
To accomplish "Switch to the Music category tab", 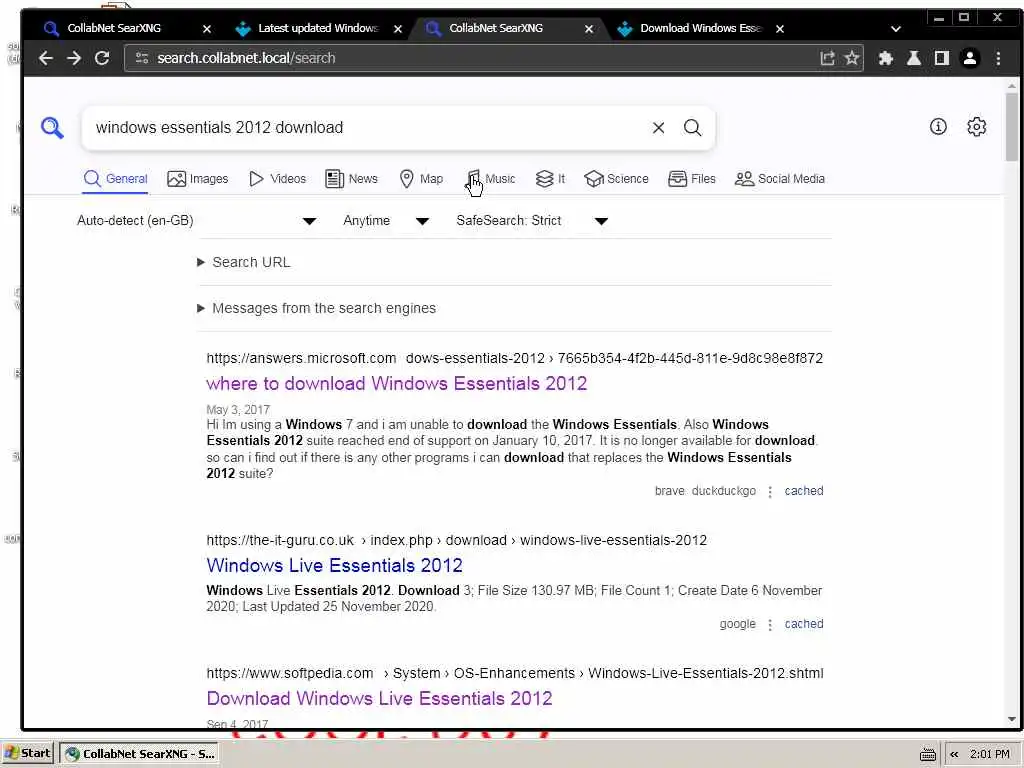I will click(x=491, y=179).
